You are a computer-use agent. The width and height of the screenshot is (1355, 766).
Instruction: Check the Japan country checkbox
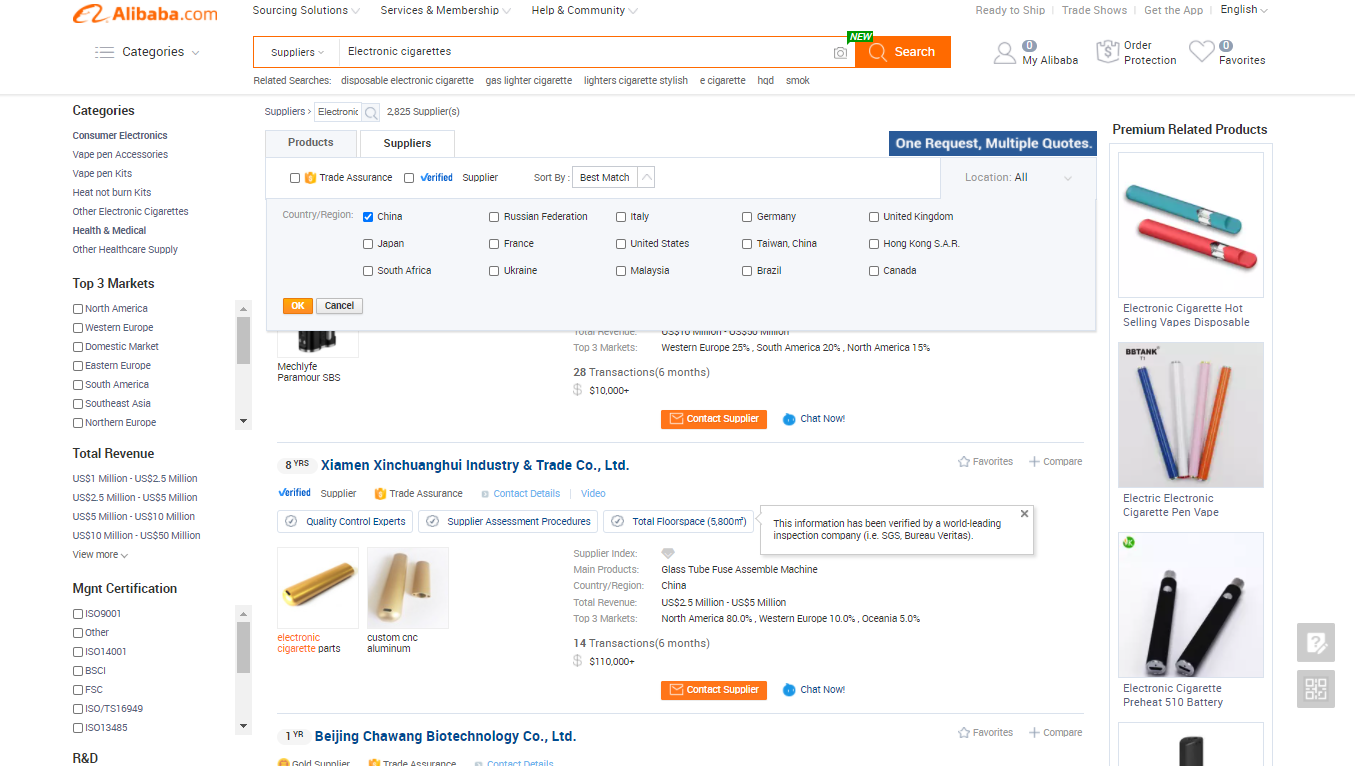(x=368, y=244)
